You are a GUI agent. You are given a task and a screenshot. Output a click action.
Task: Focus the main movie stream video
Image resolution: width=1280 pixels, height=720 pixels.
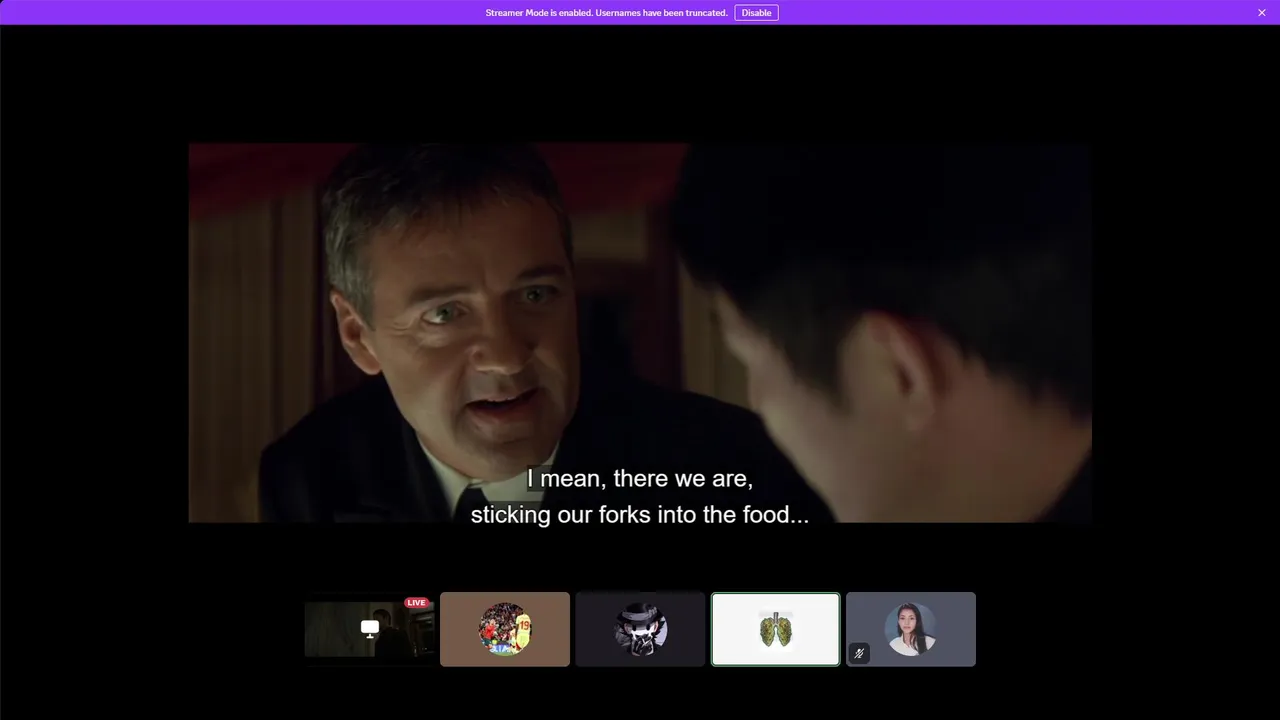pyautogui.click(x=640, y=333)
